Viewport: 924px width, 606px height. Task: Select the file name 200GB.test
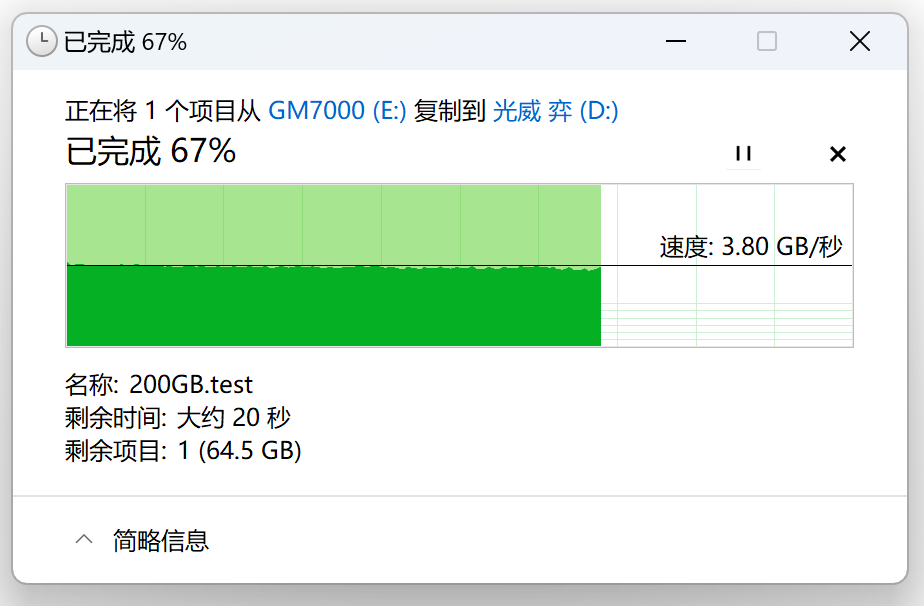pos(191,384)
